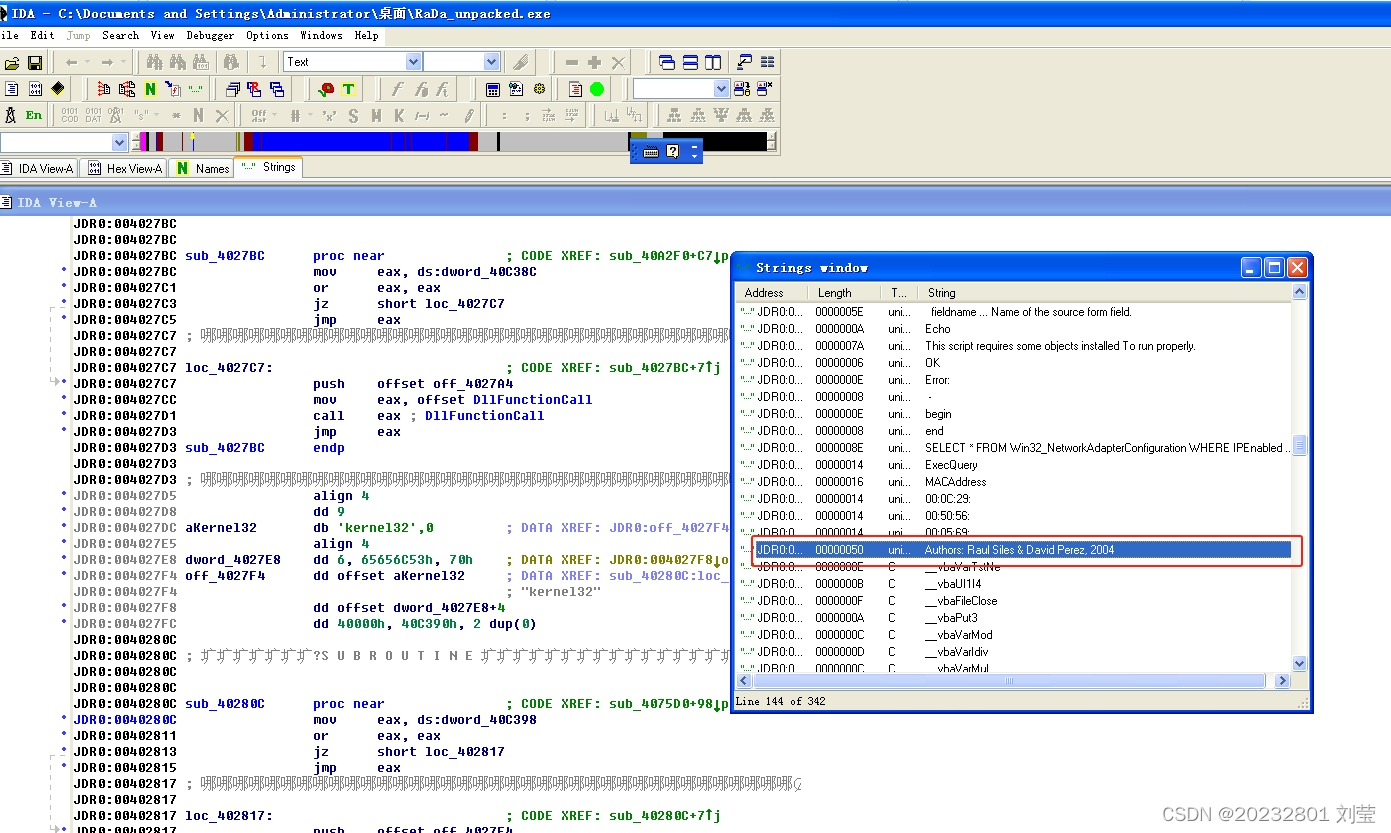Open the Debugger menu

tap(210, 35)
